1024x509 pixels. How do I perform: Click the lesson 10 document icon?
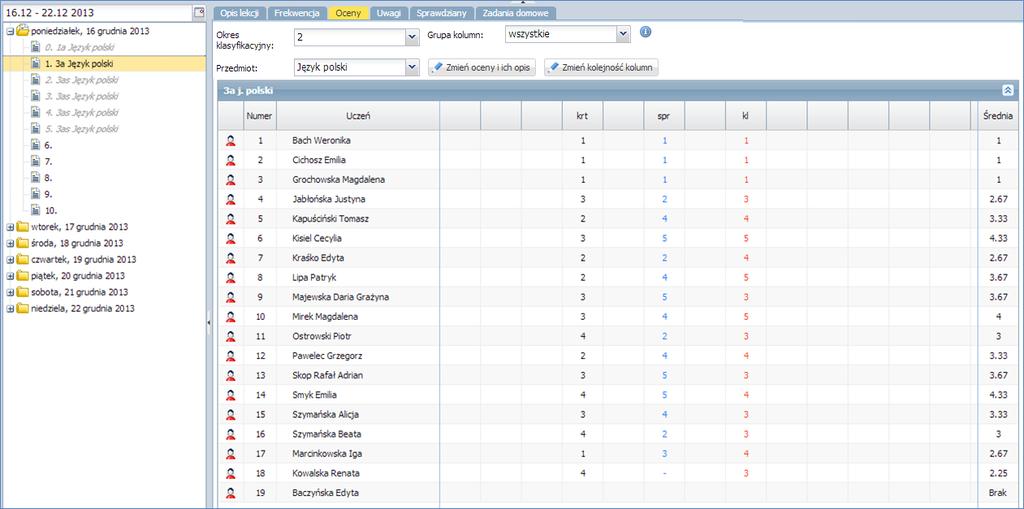coord(37,210)
